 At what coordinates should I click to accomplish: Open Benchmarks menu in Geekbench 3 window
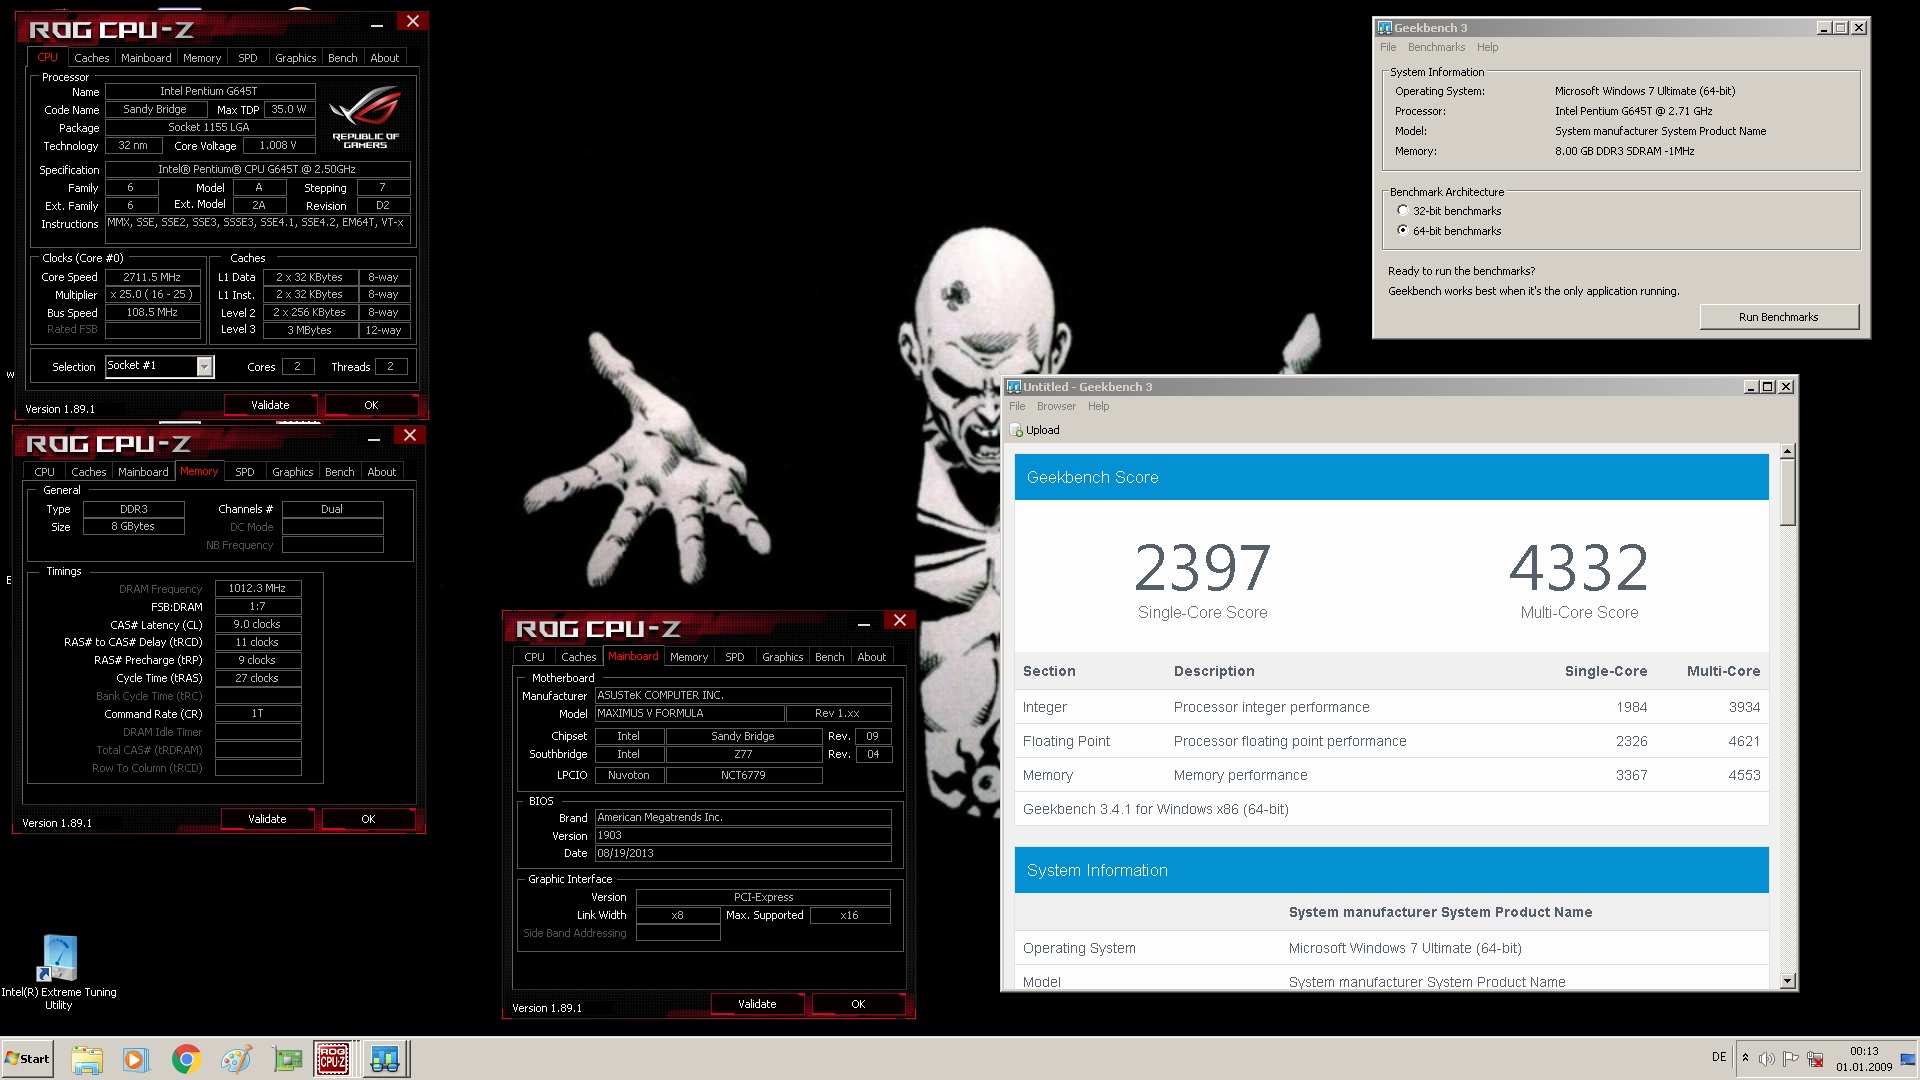click(1436, 47)
